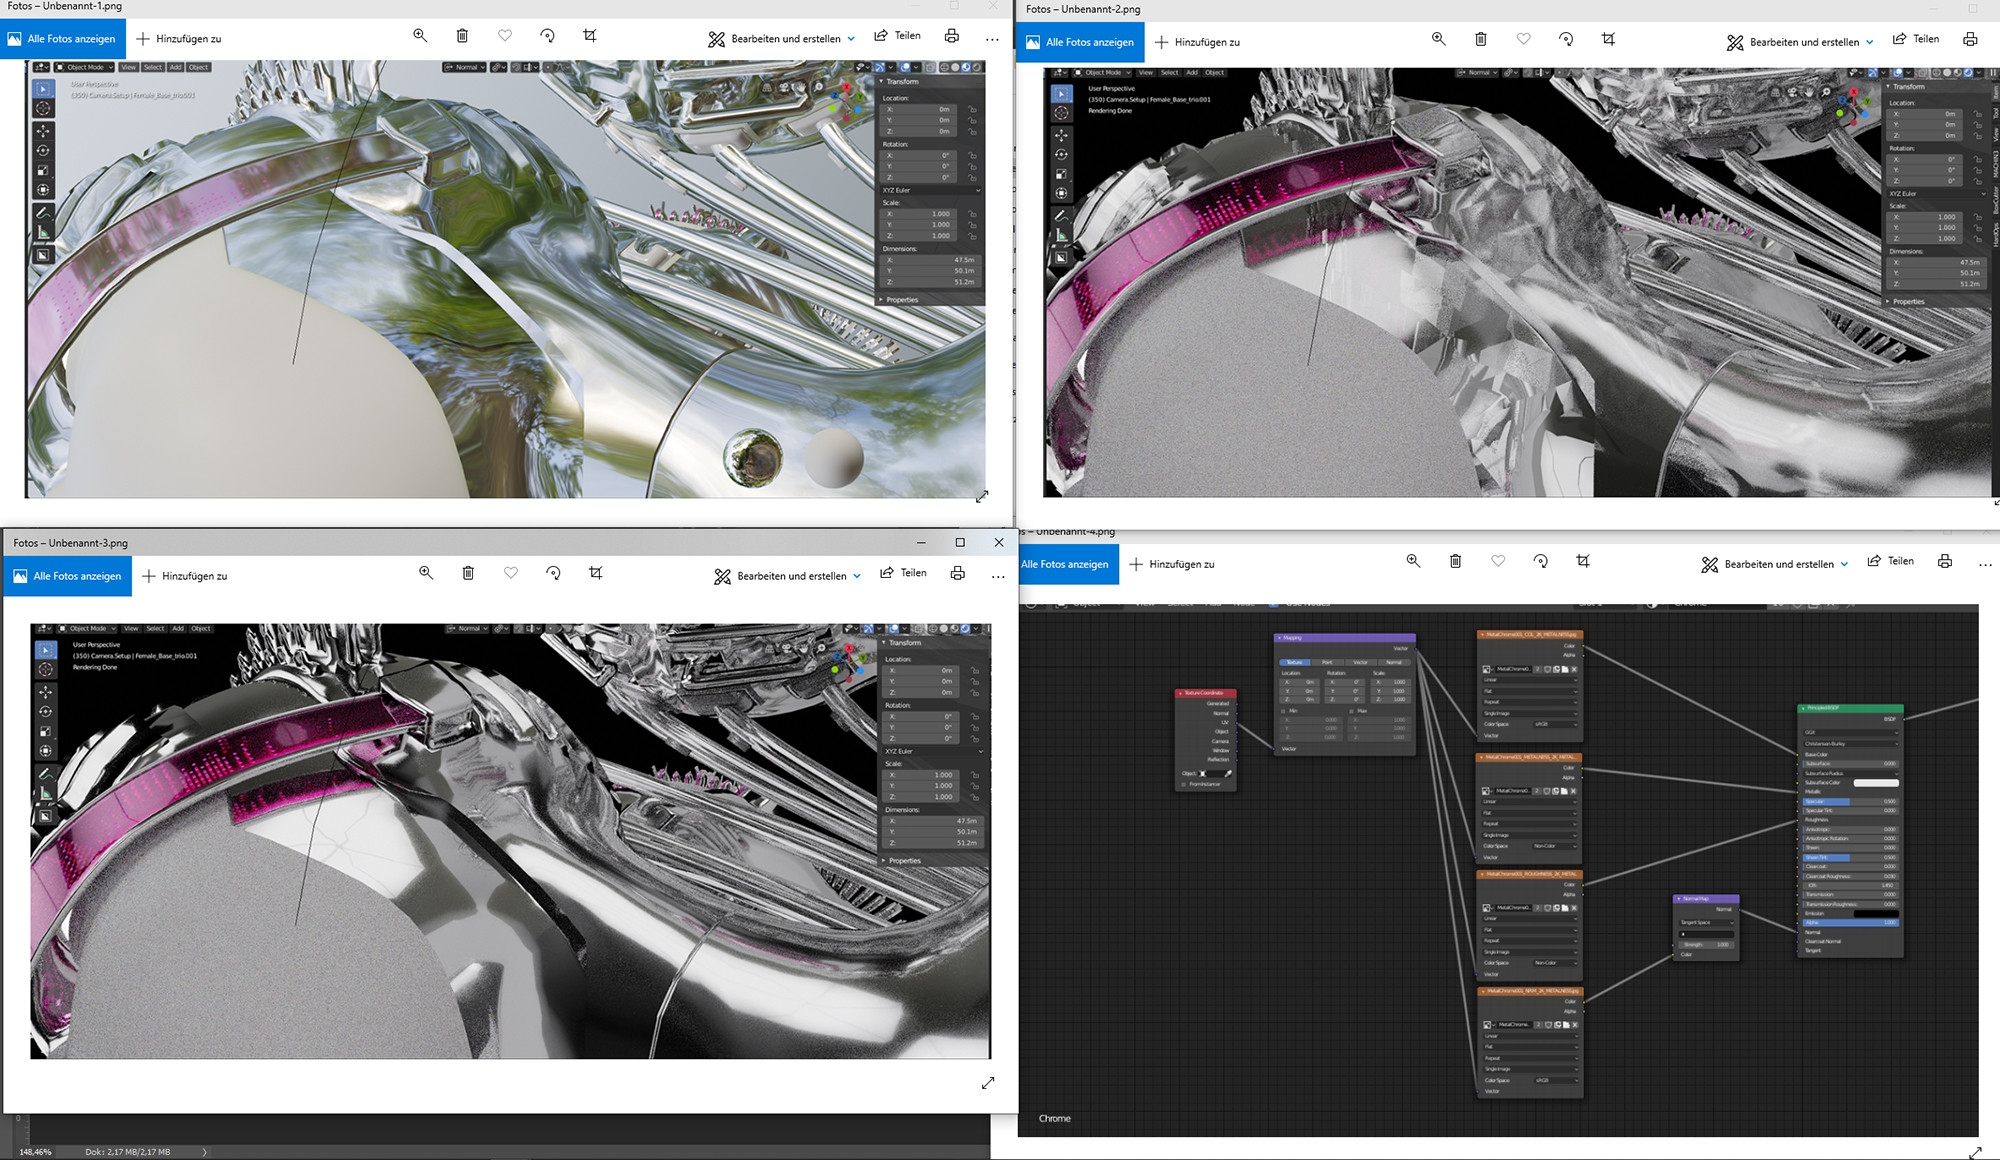The height and width of the screenshot is (1160, 2000).
Task: Share the photo via 'Teilen' in Unbenannt-4
Action: 1891,561
